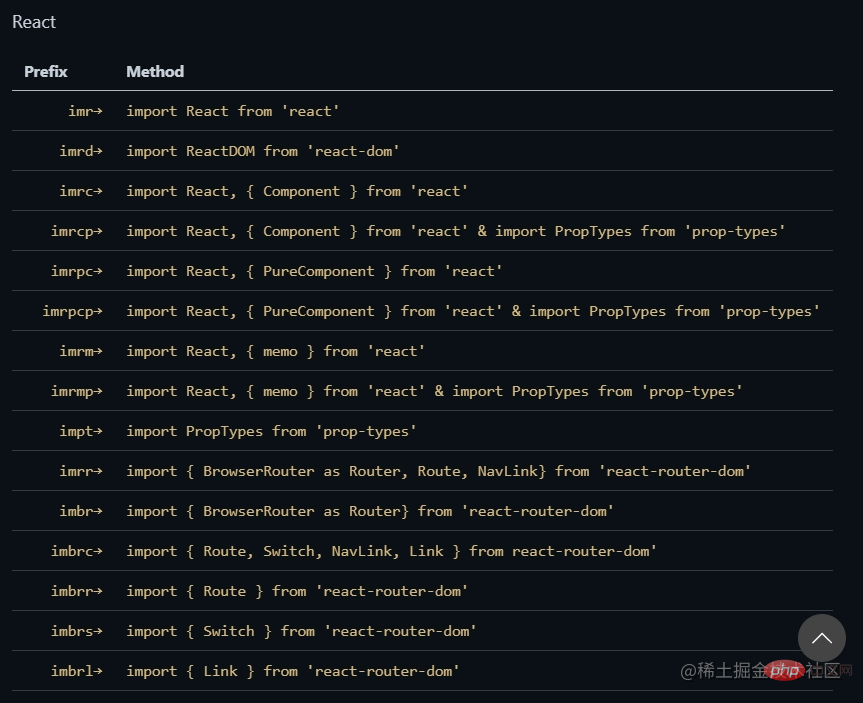863x703 pixels.
Task: Click the imrpcp row's method text
Action: [x=473, y=312]
